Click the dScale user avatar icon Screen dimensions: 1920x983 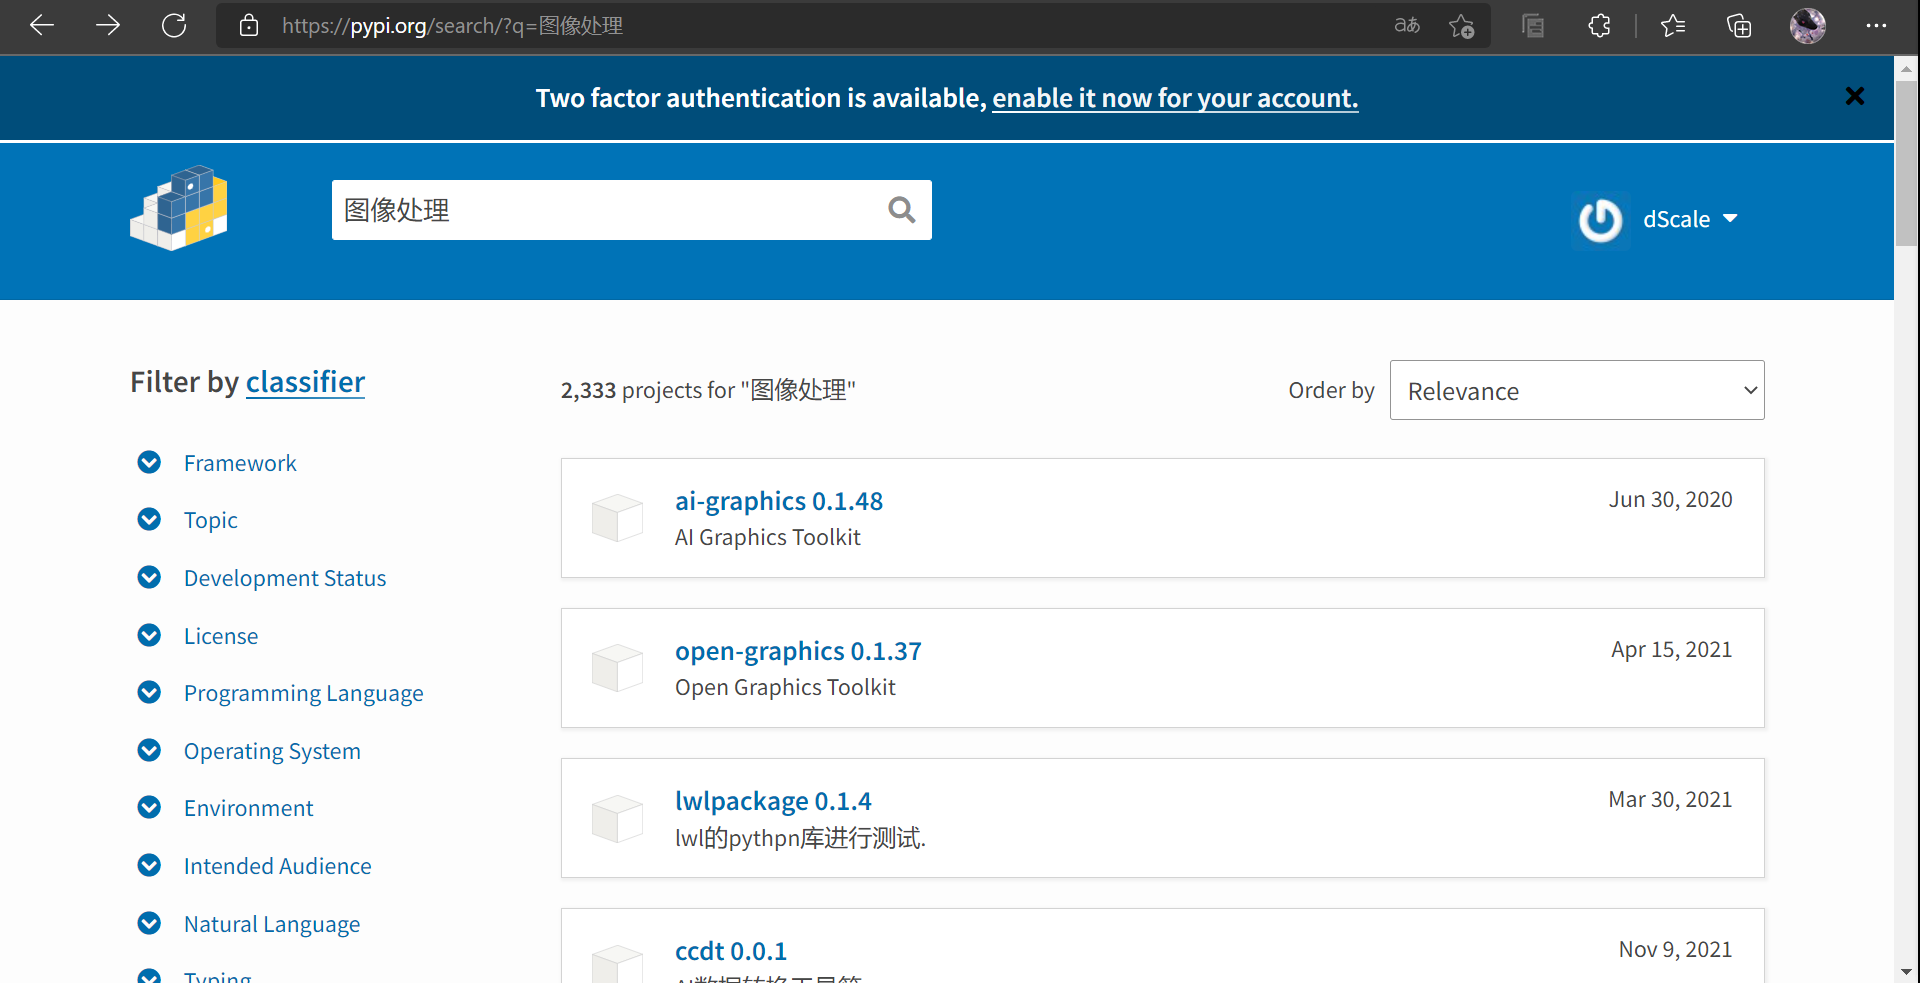click(1600, 220)
